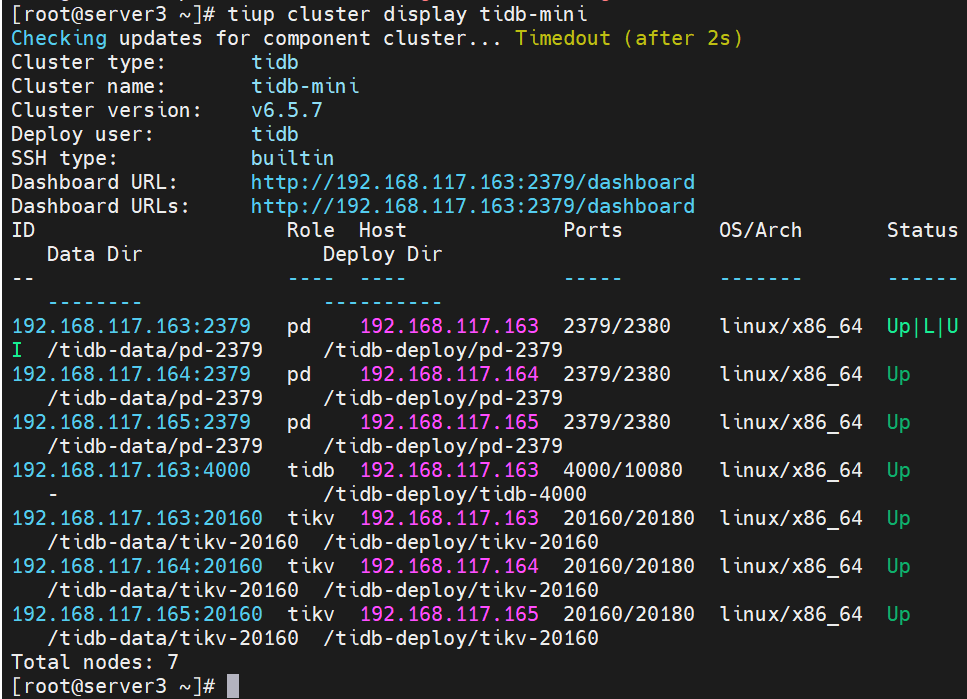Click the ports value '4000/10080'
This screenshot has width=967, height=699.
click(x=623, y=471)
